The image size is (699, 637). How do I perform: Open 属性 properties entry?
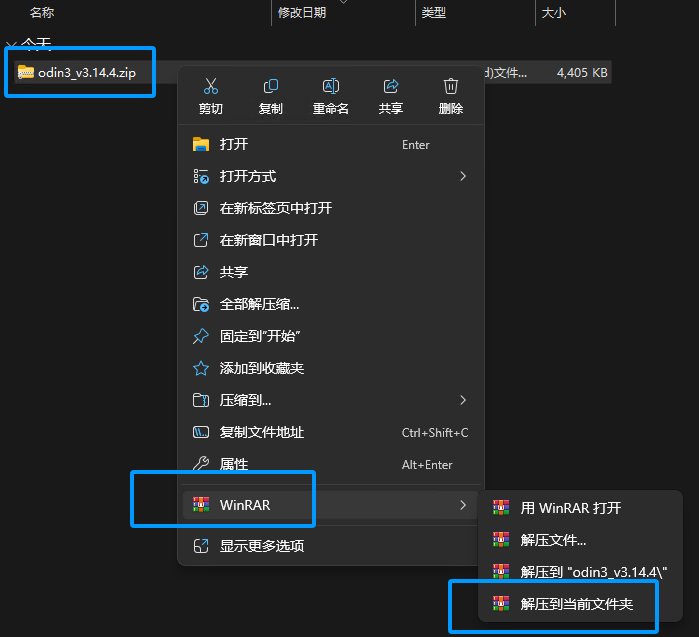pyautogui.click(x=331, y=464)
